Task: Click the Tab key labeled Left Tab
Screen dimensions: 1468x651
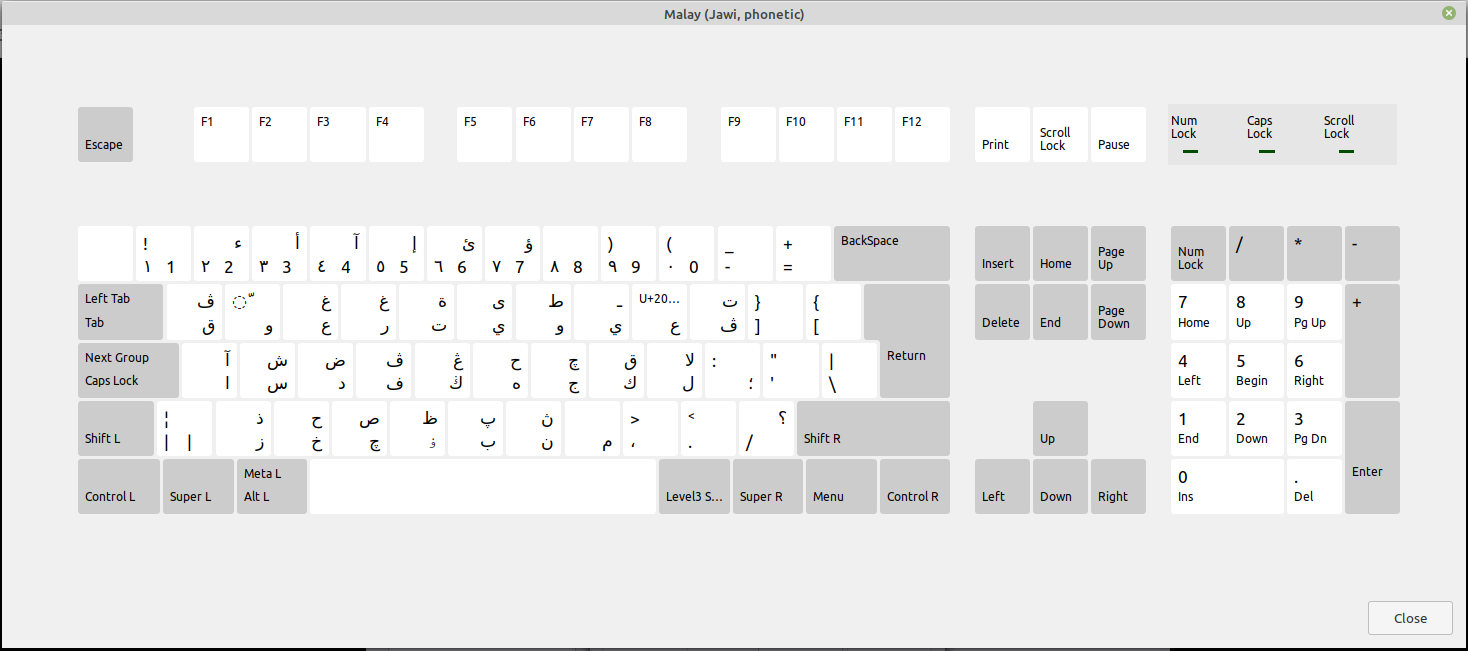Action: tap(120, 311)
